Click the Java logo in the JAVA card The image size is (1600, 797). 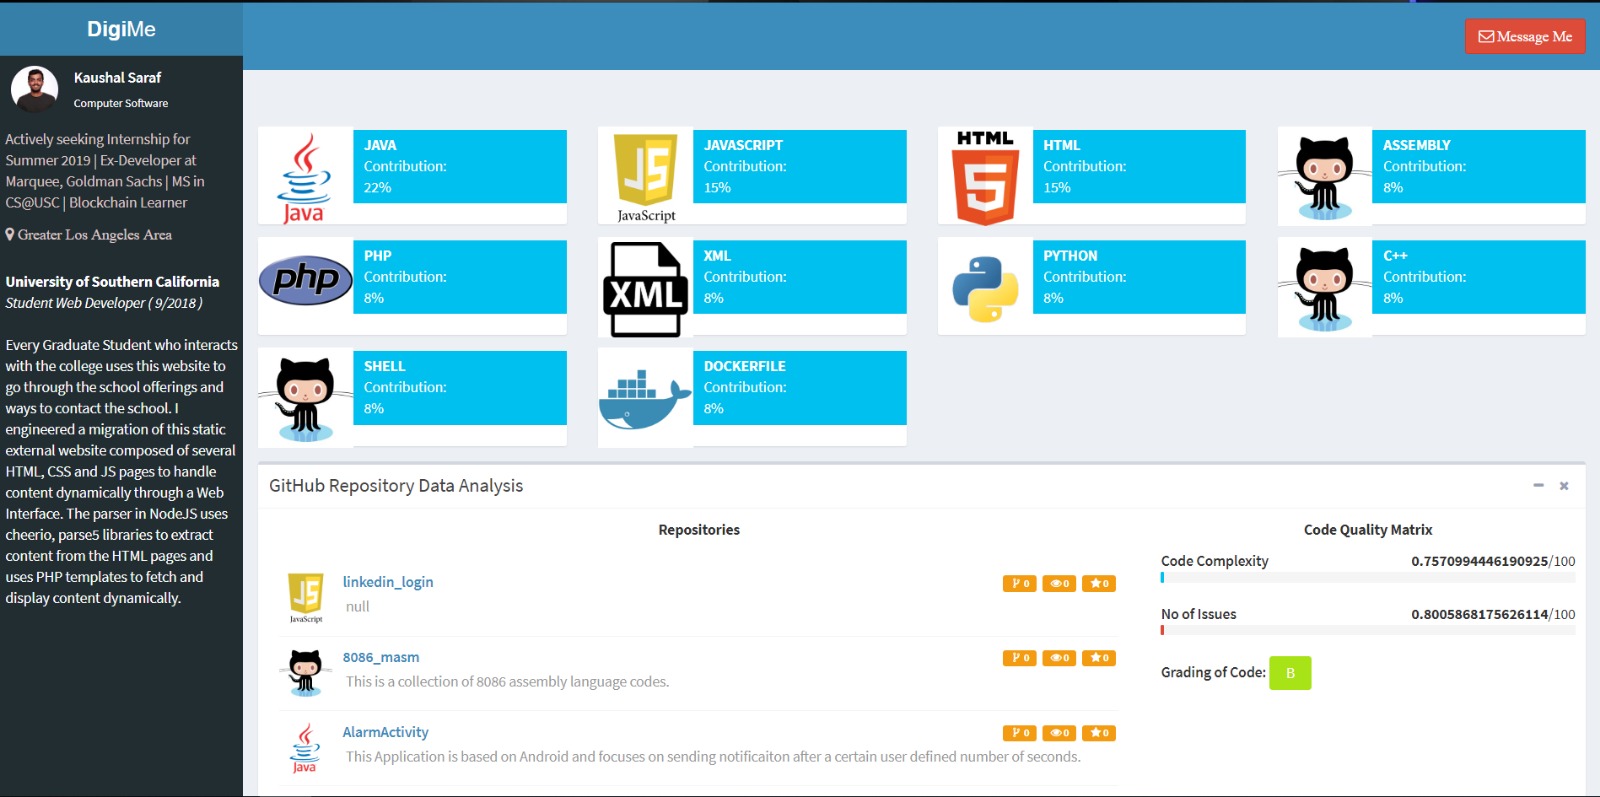[x=304, y=178]
